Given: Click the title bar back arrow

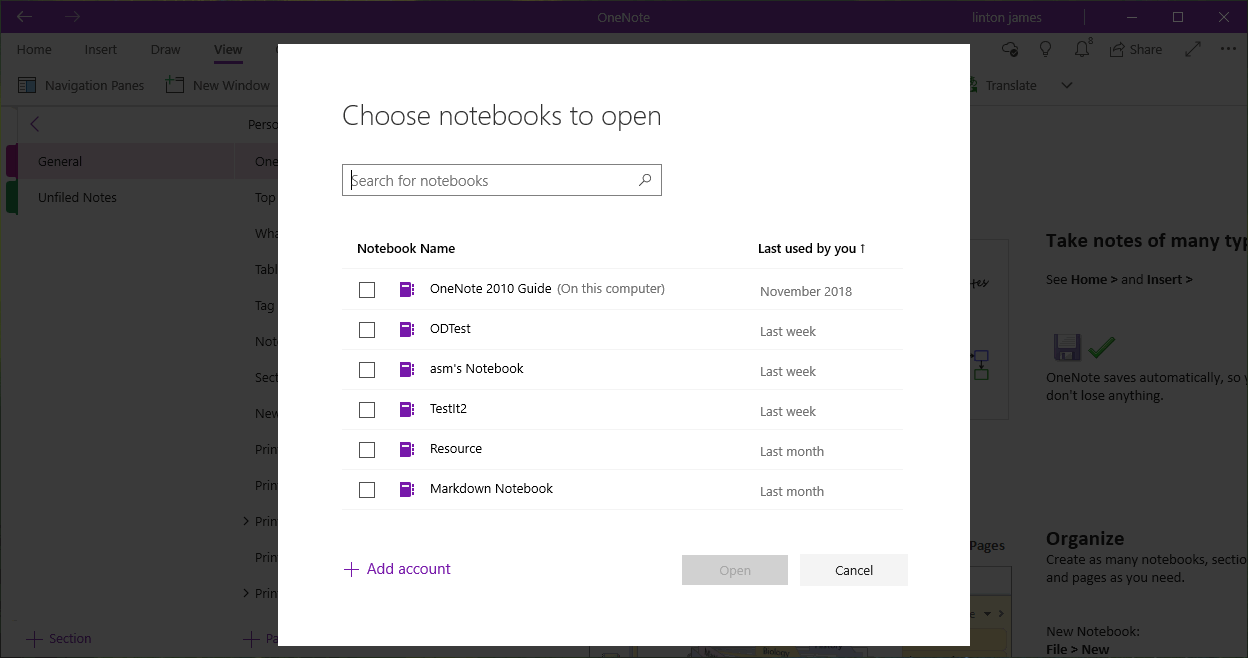Looking at the screenshot, I should tap(25, 17).
